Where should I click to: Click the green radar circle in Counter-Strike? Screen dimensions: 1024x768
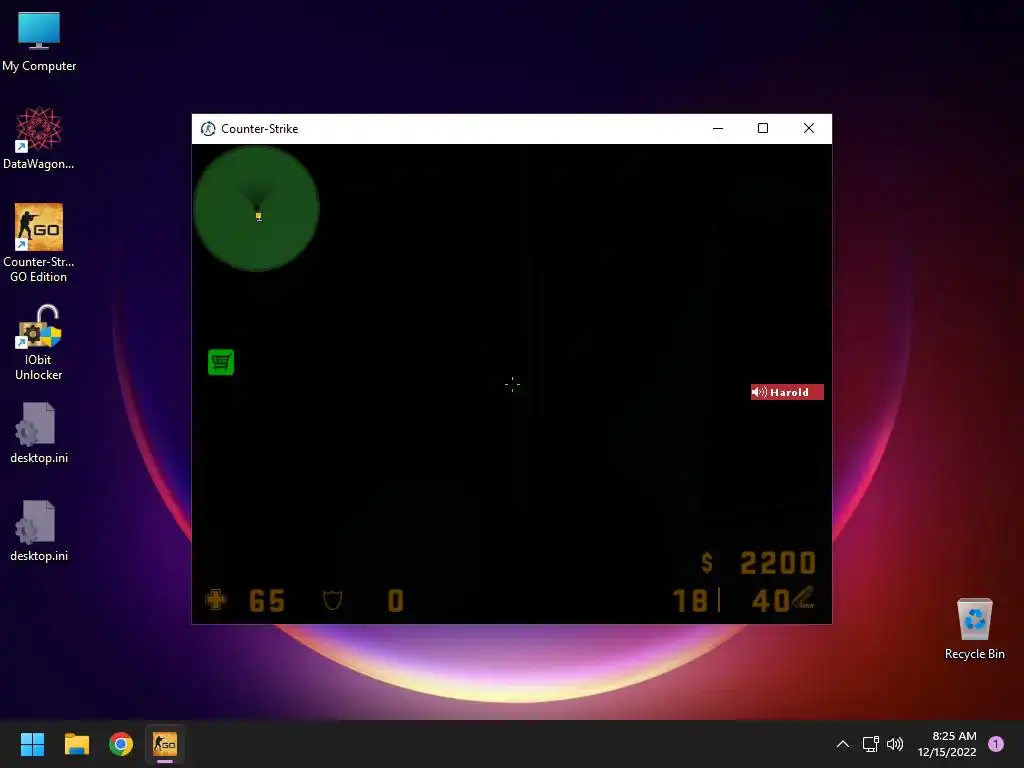(x=257, y=208)
